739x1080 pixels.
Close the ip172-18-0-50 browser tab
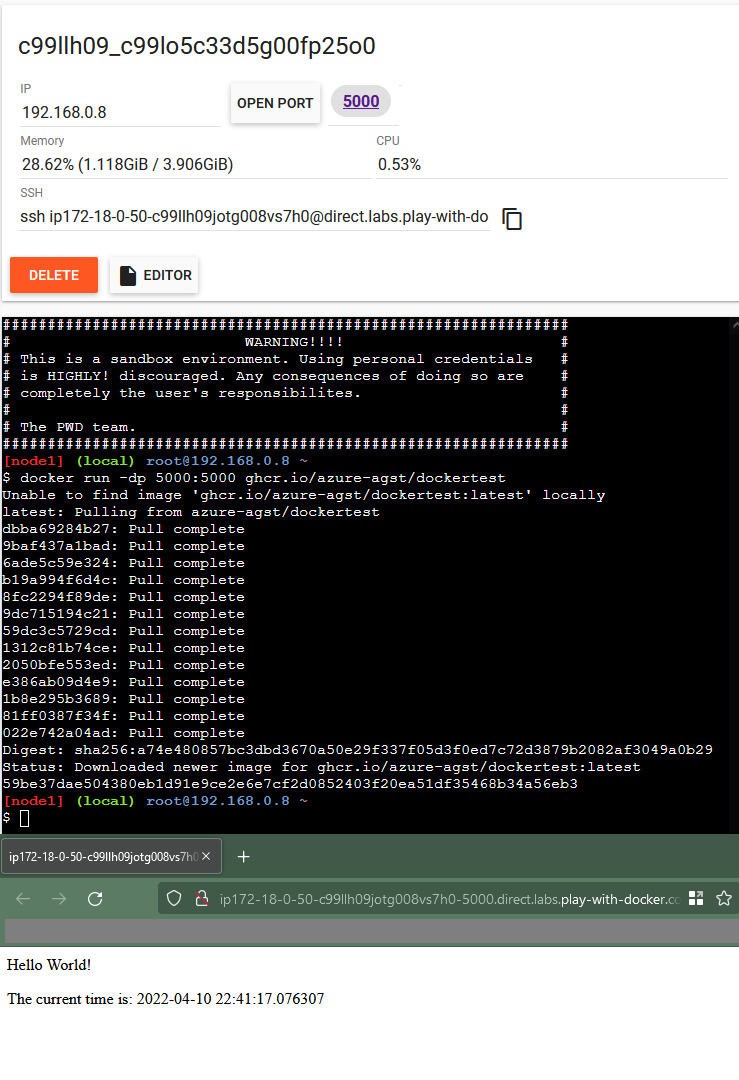tap(206, 856)
